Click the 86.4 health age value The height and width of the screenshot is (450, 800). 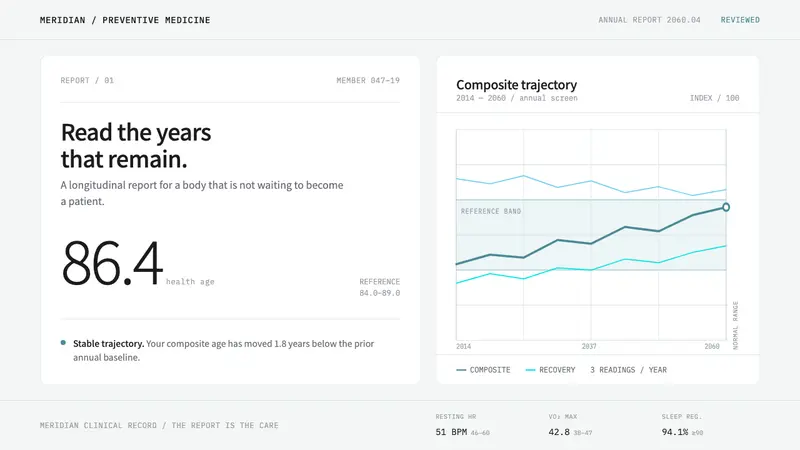112,264
